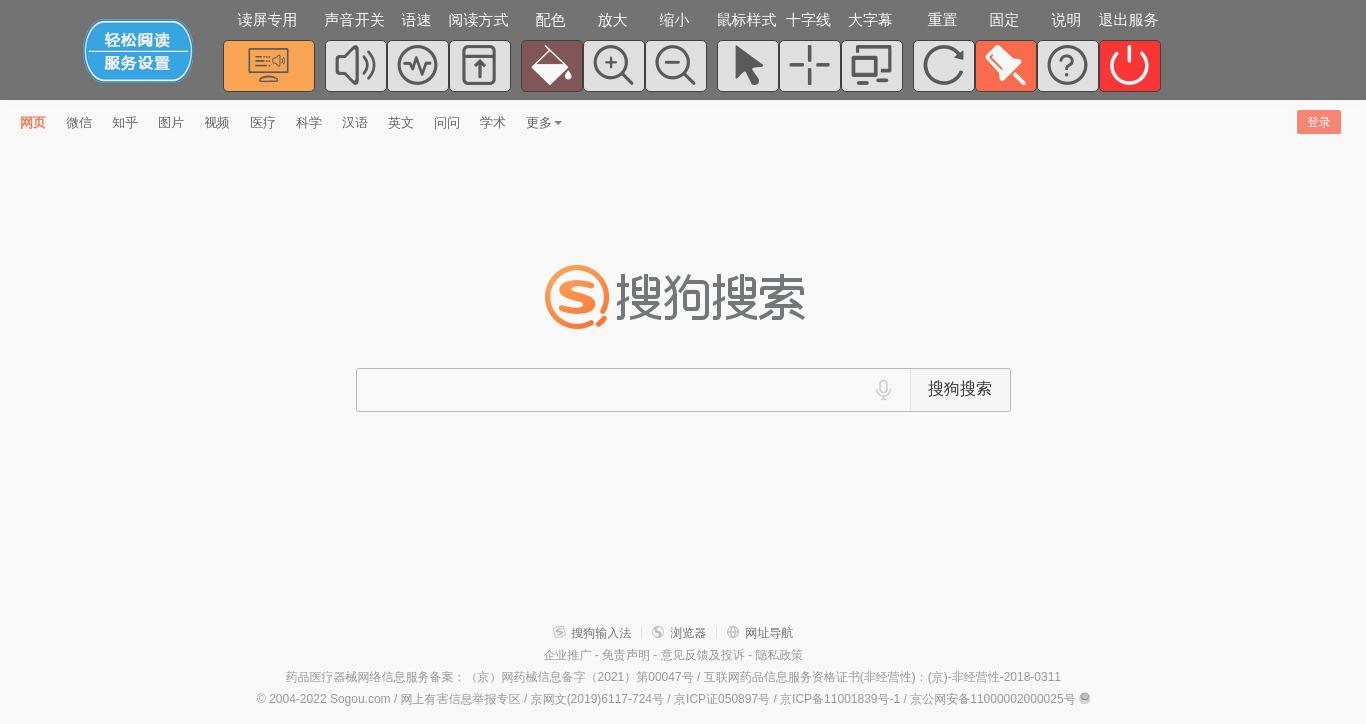The height and width of the screenshot is (724, 1366).
Task: Click the 轻松阅读 服务设置 badge
Action: pyautogui.click(x=138, y=51)
